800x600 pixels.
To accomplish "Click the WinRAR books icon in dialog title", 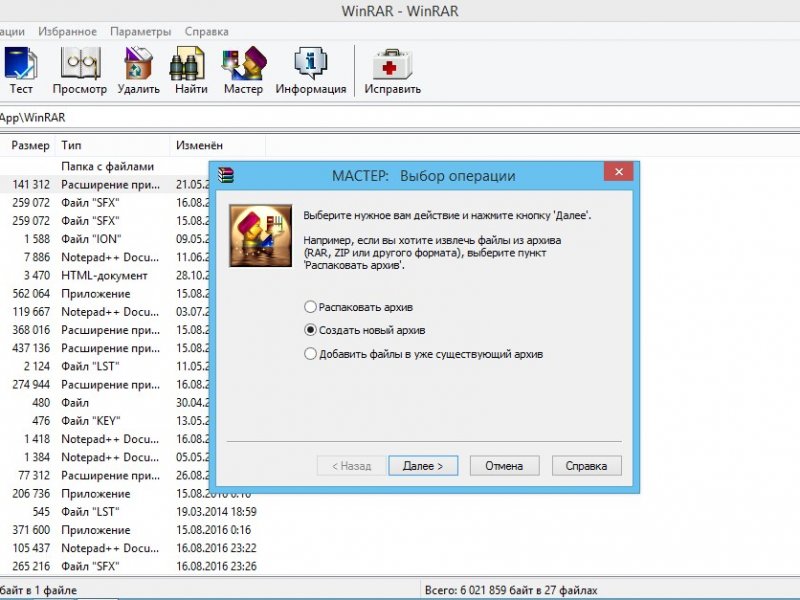I will (226, 175).
